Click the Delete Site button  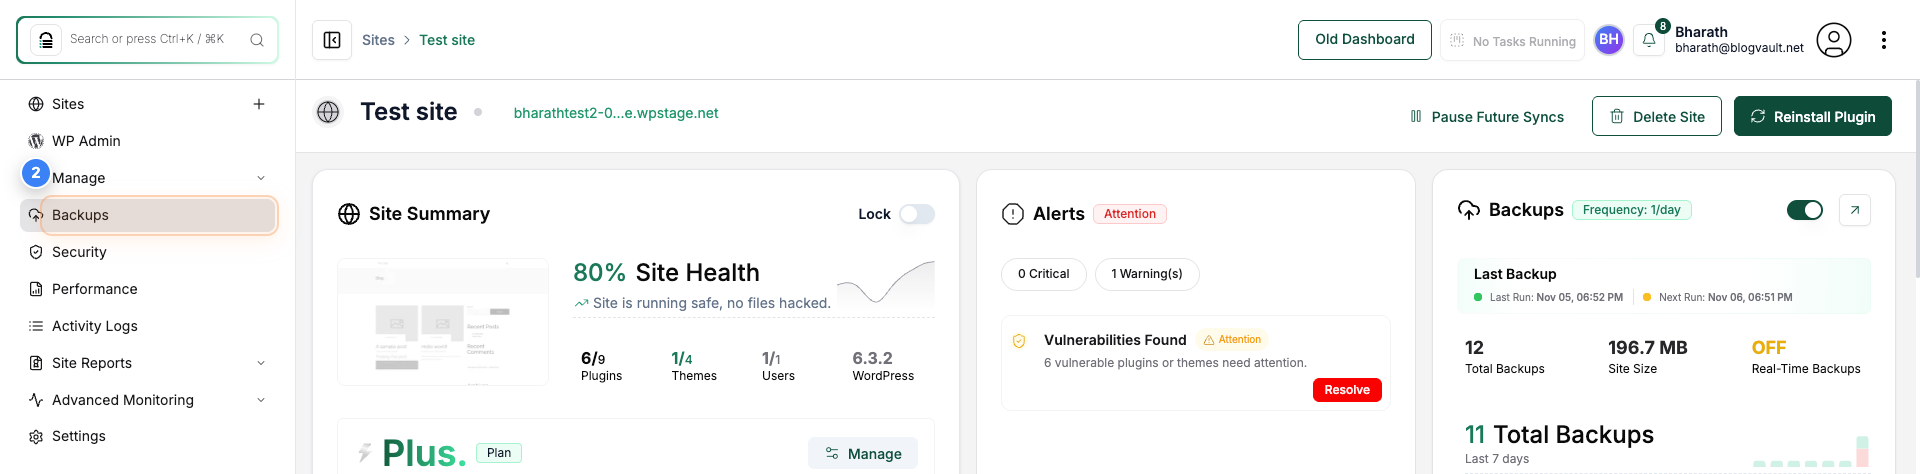tap(1657, 116)
